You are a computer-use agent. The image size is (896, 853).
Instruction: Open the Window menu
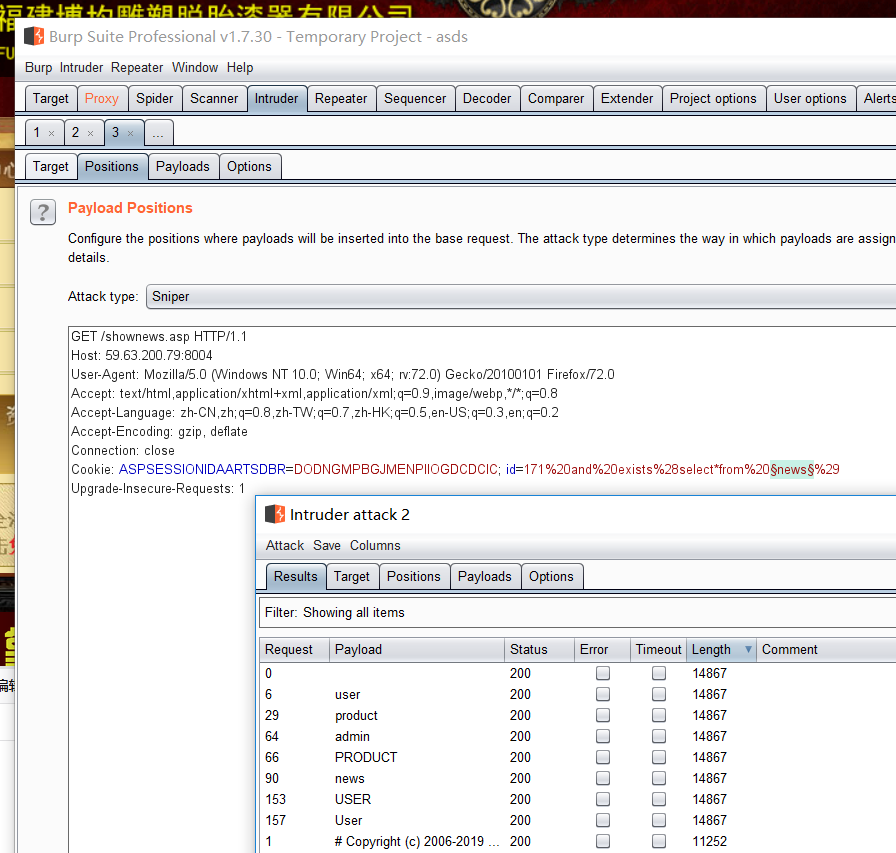[x=195, y=67]
